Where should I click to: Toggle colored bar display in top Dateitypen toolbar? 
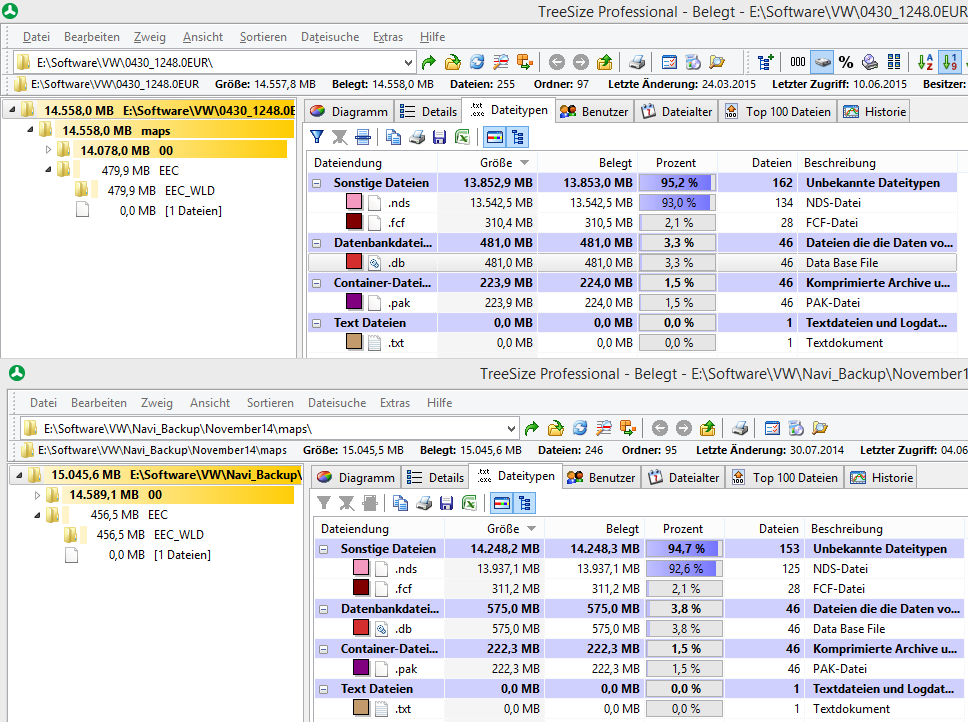coord(495,137)
